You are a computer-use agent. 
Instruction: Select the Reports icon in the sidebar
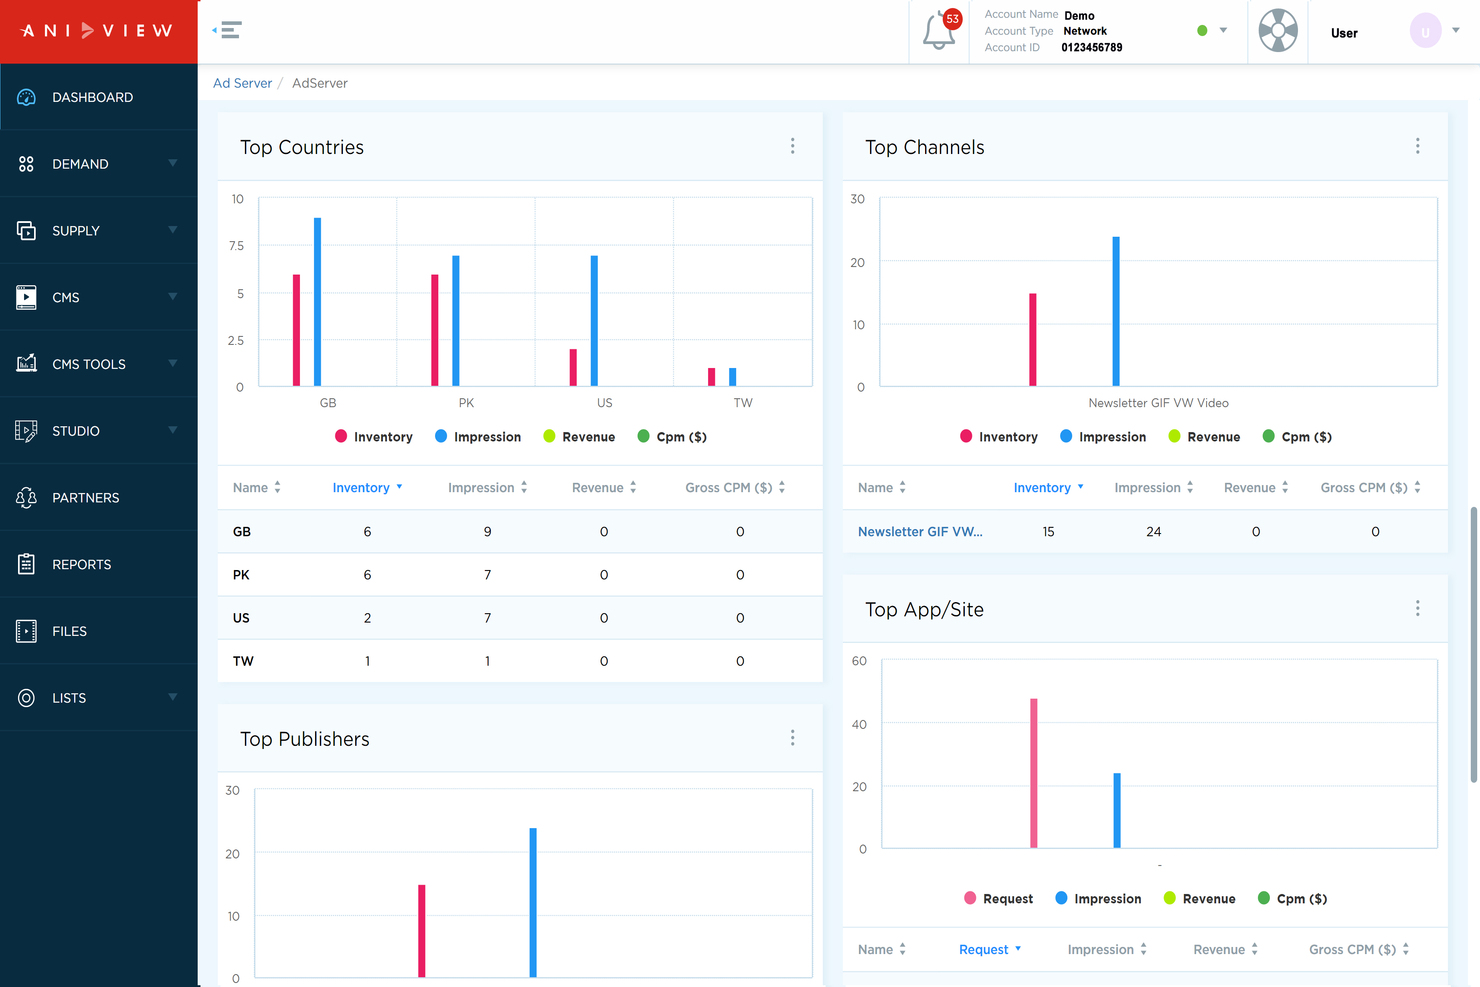[25, 564]
